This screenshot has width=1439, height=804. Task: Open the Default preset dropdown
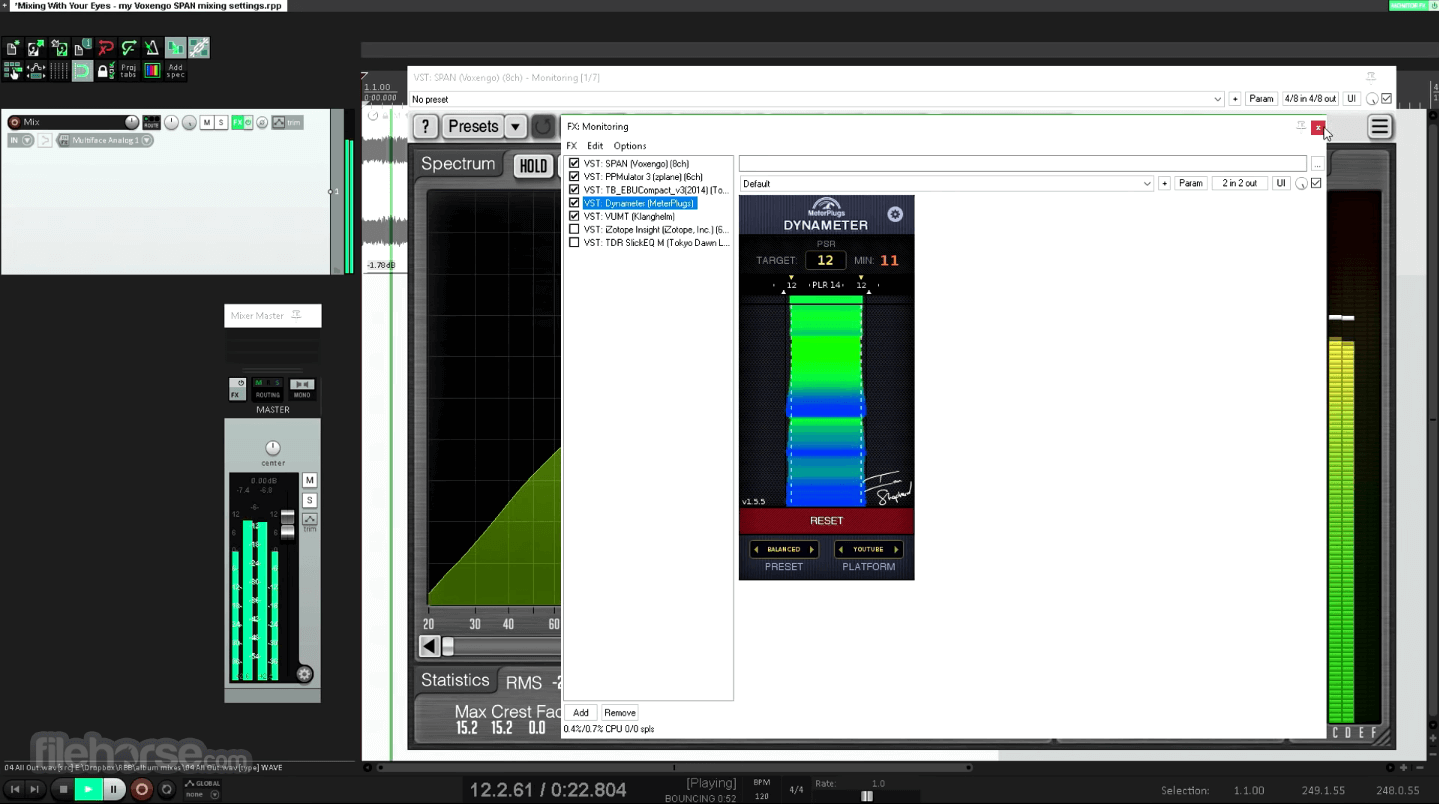coord(947,183)
